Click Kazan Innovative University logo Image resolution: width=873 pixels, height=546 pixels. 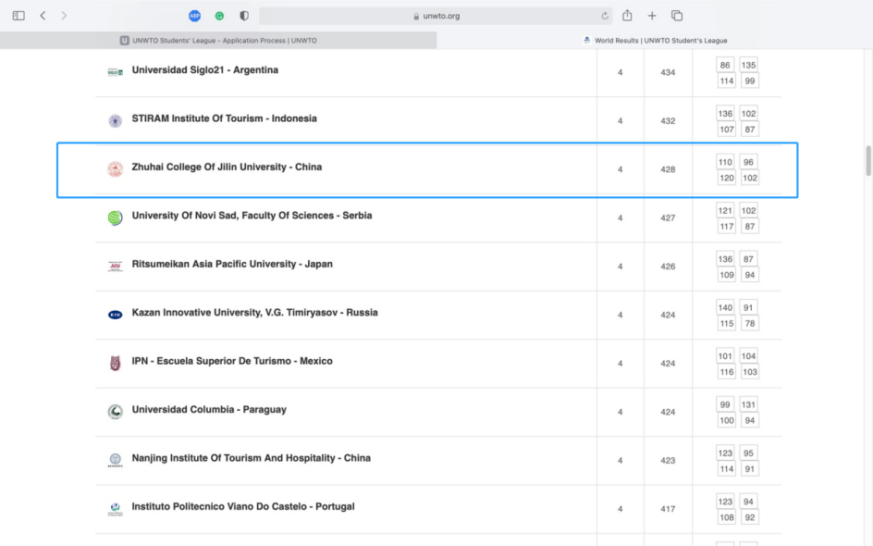point(115,314)
